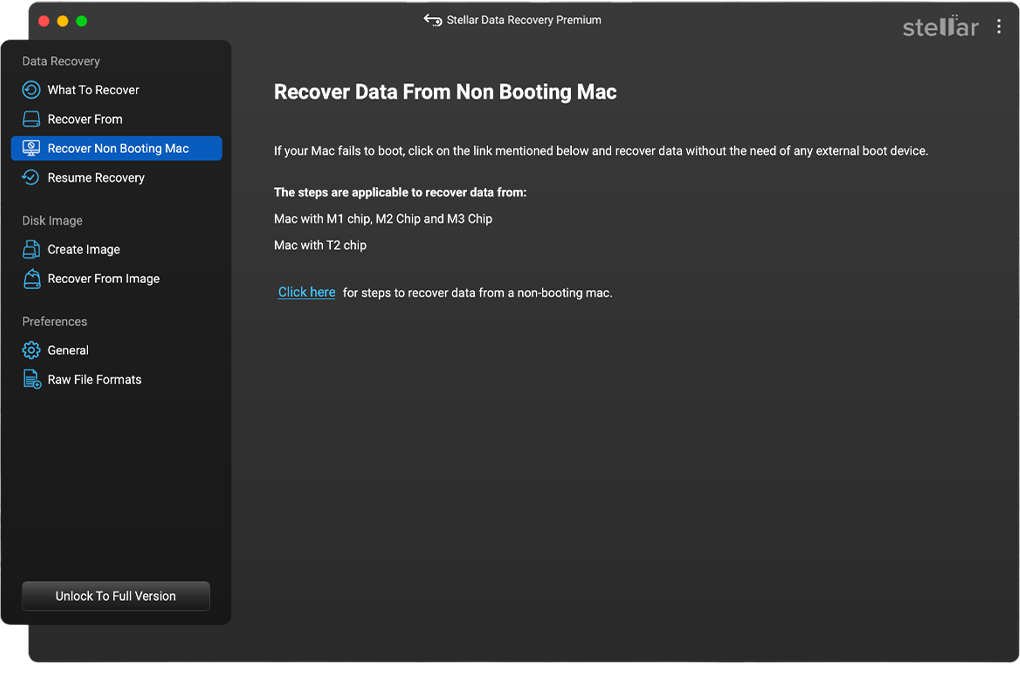Choose Recover From Image entry

pyautogui.click(x=116, y=278)
